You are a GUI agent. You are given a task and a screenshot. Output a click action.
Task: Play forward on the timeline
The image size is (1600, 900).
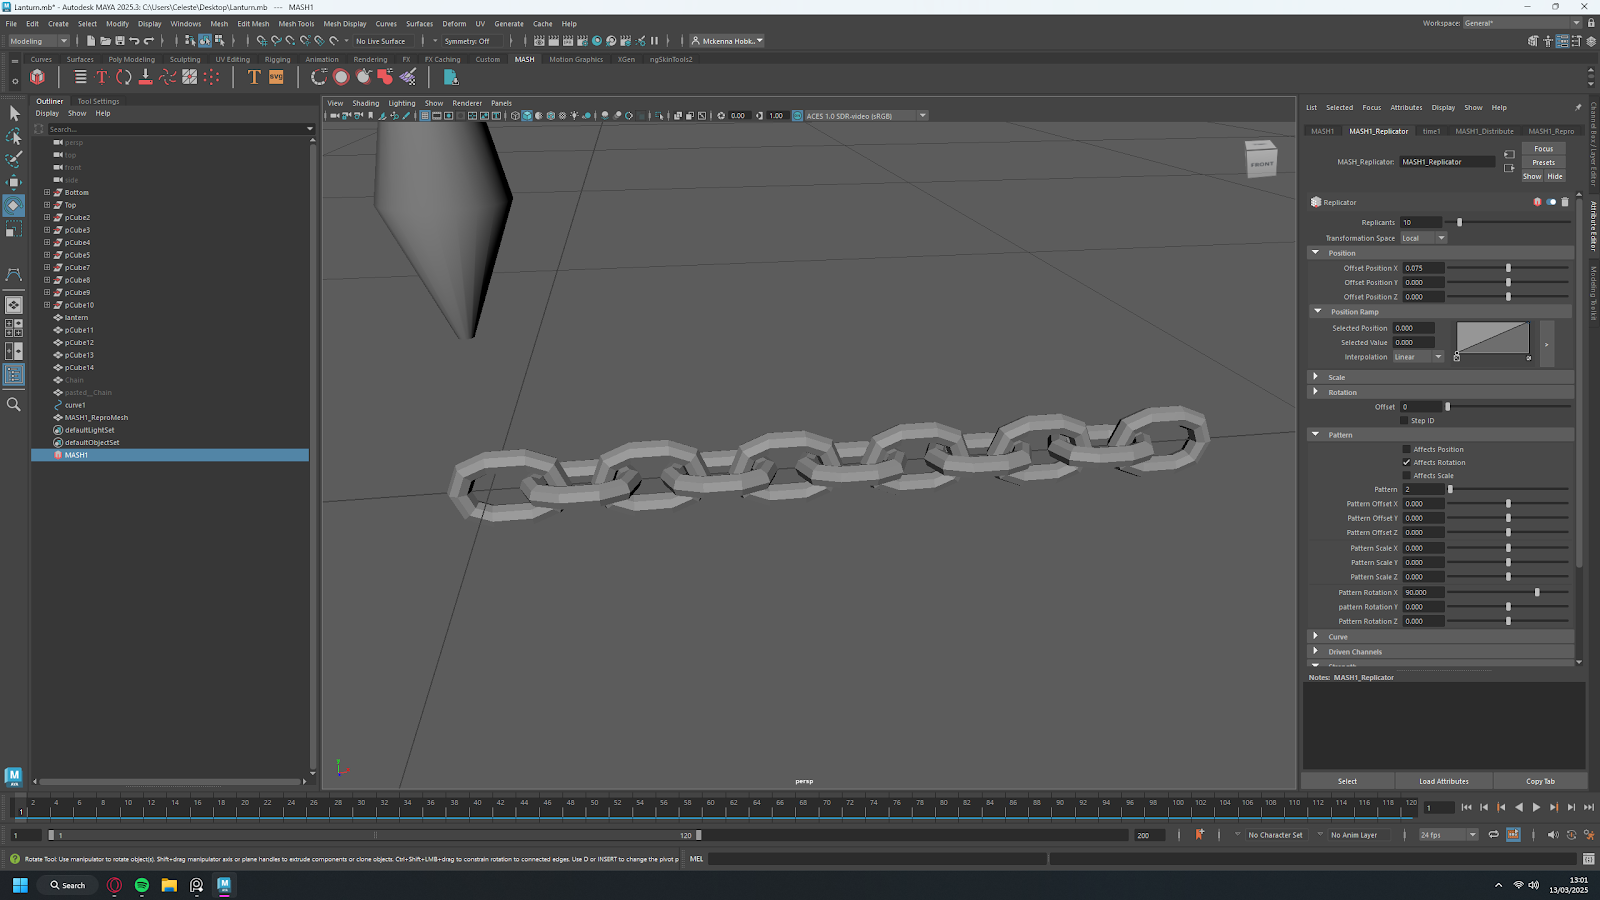click(x=1536, y=807)
